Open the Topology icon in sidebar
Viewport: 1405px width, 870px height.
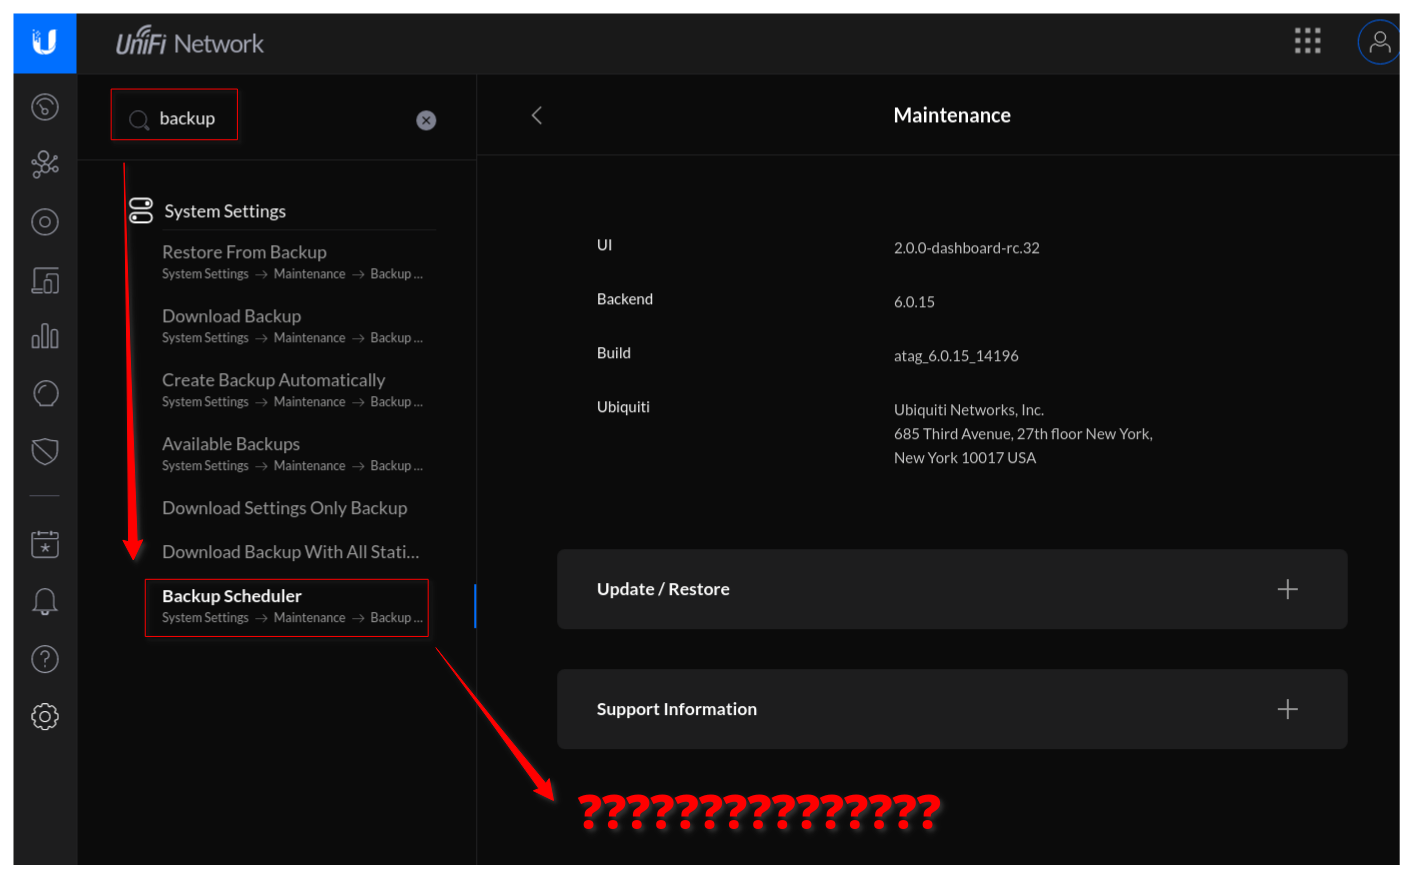point(45,164)
